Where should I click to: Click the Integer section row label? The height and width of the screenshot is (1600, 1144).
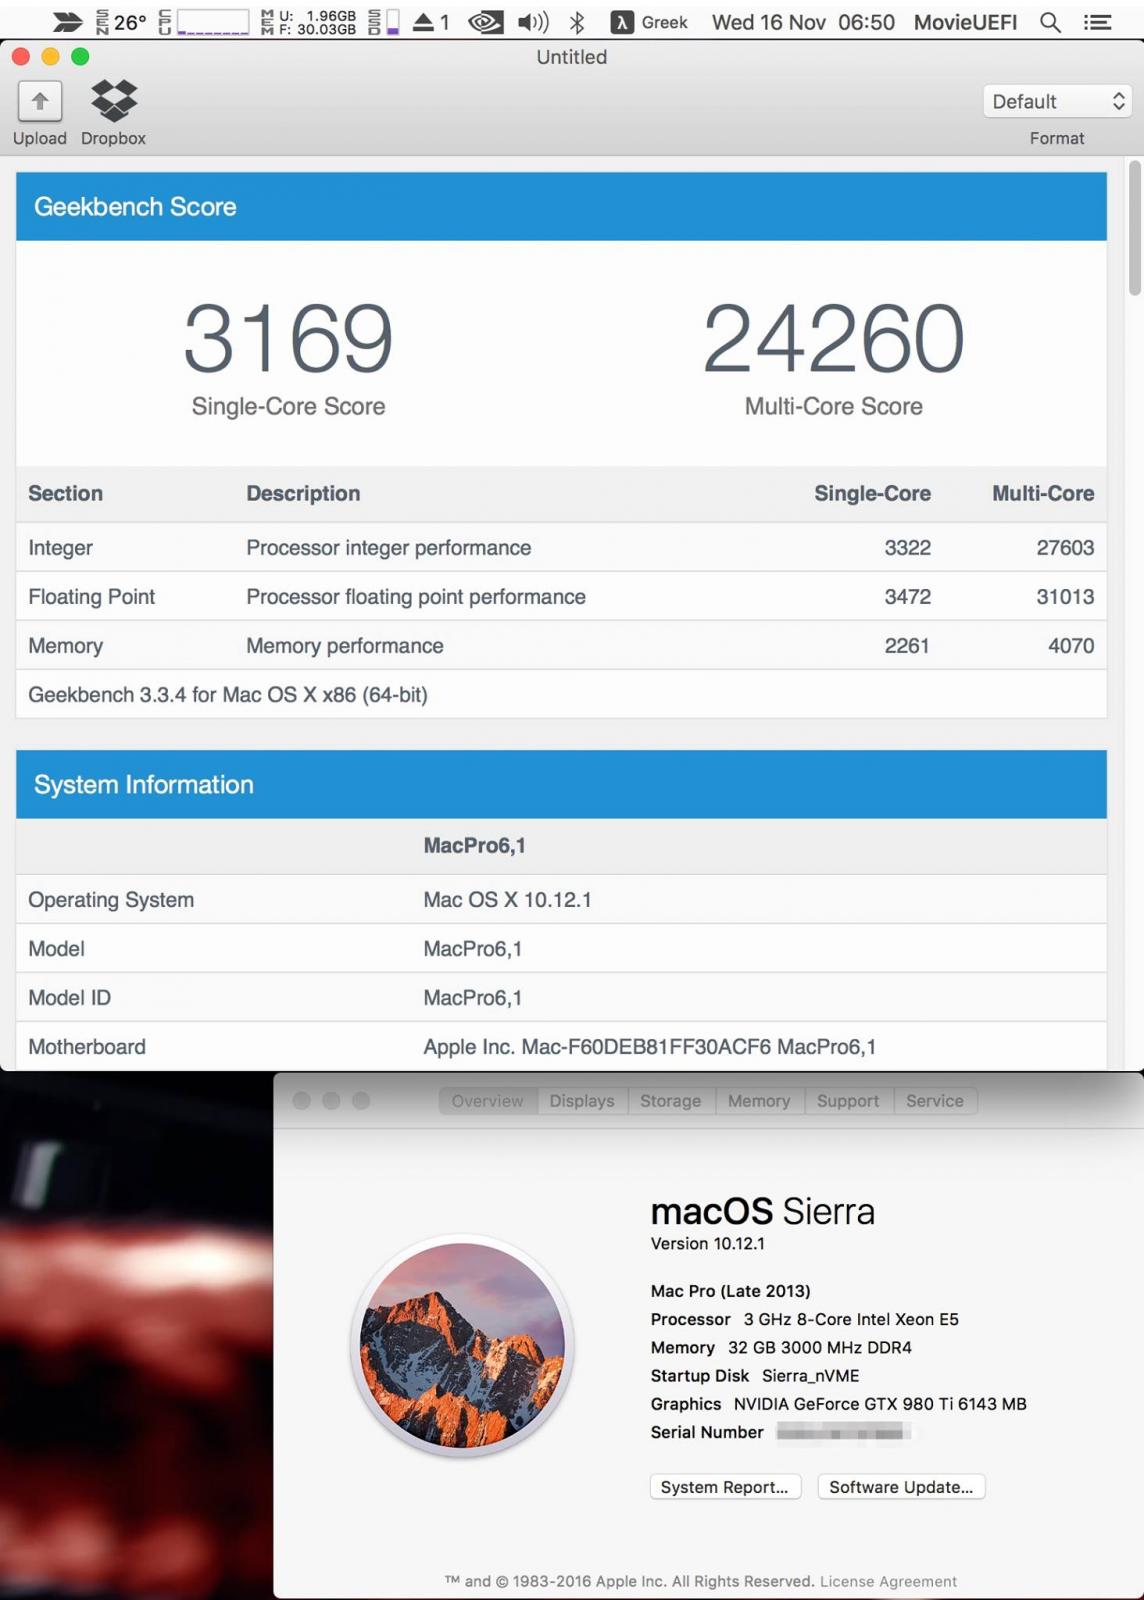60,548
